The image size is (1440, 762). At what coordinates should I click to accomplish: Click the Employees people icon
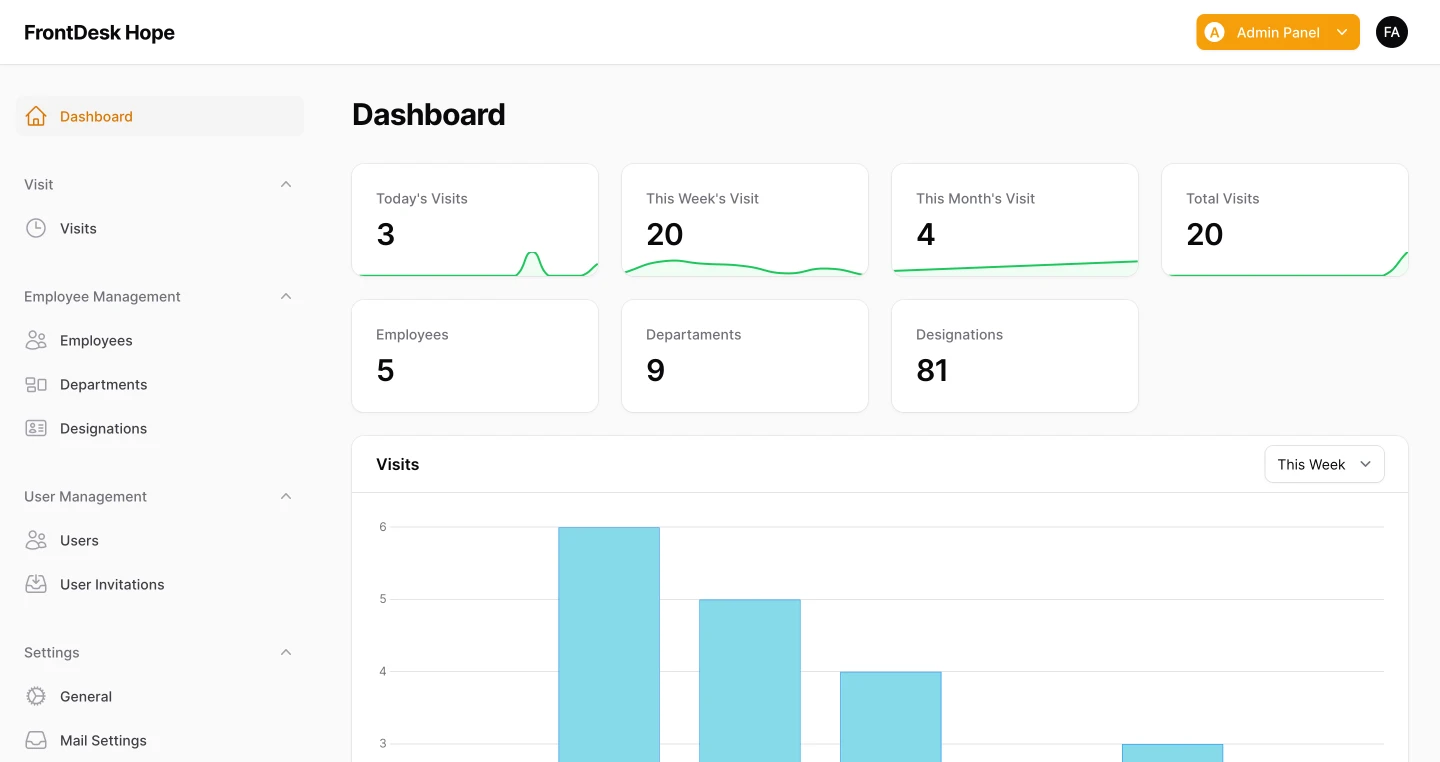tap(36, 340)
